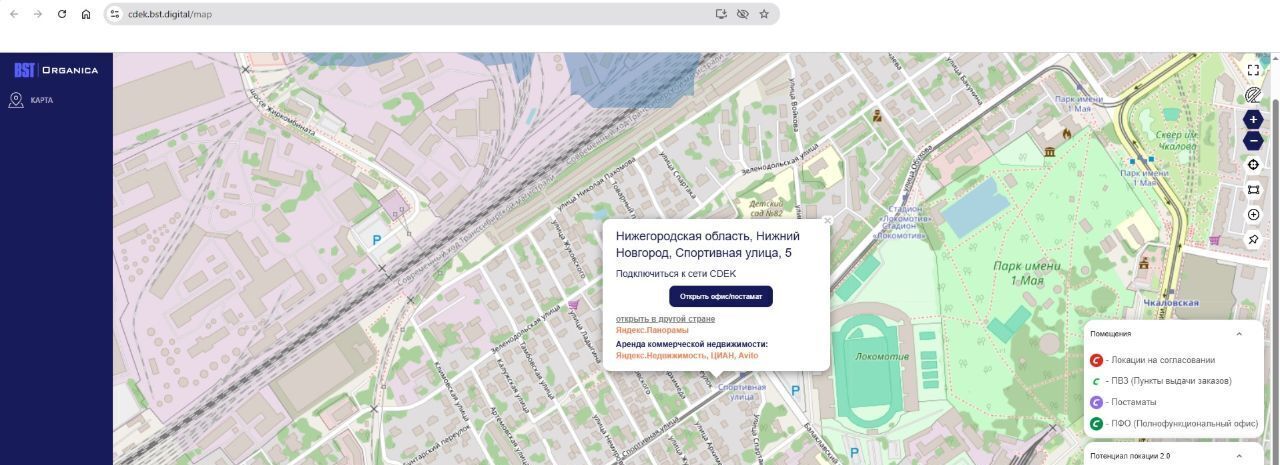The width and height of the screenshot is (1280, 465).
Task: Open site info icon in address bar
Action: point(115,14)
